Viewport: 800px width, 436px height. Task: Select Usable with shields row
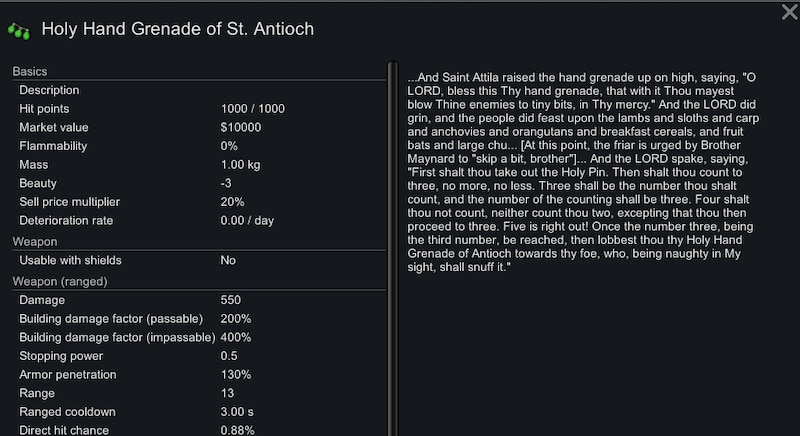[199, 260]
